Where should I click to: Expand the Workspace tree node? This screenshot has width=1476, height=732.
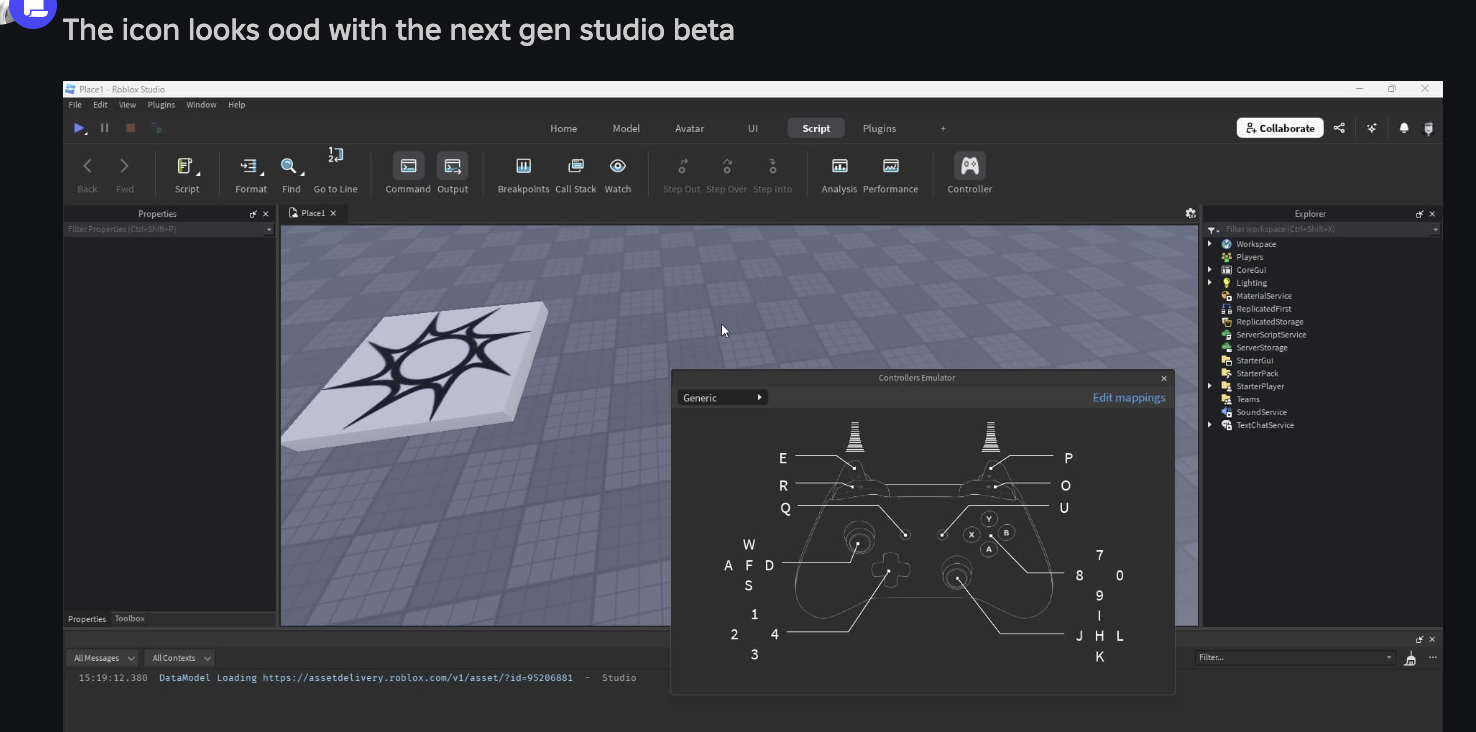click(x=1209, y=244)
